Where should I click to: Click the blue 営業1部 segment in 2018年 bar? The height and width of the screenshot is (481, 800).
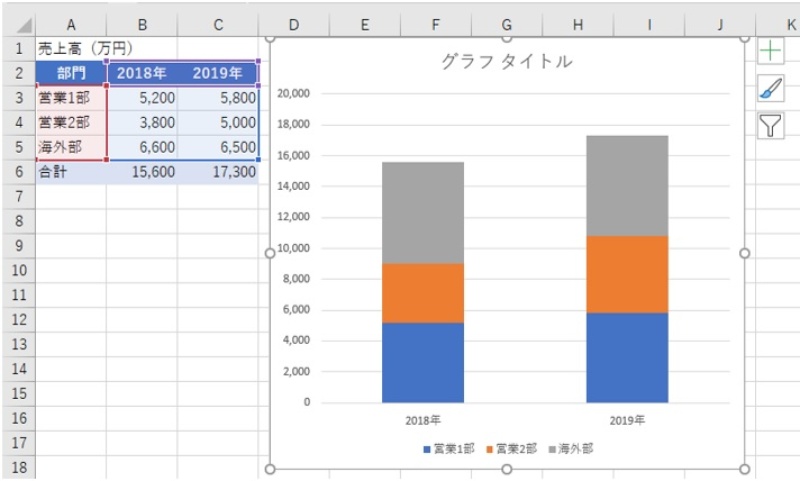pos(422,362)
